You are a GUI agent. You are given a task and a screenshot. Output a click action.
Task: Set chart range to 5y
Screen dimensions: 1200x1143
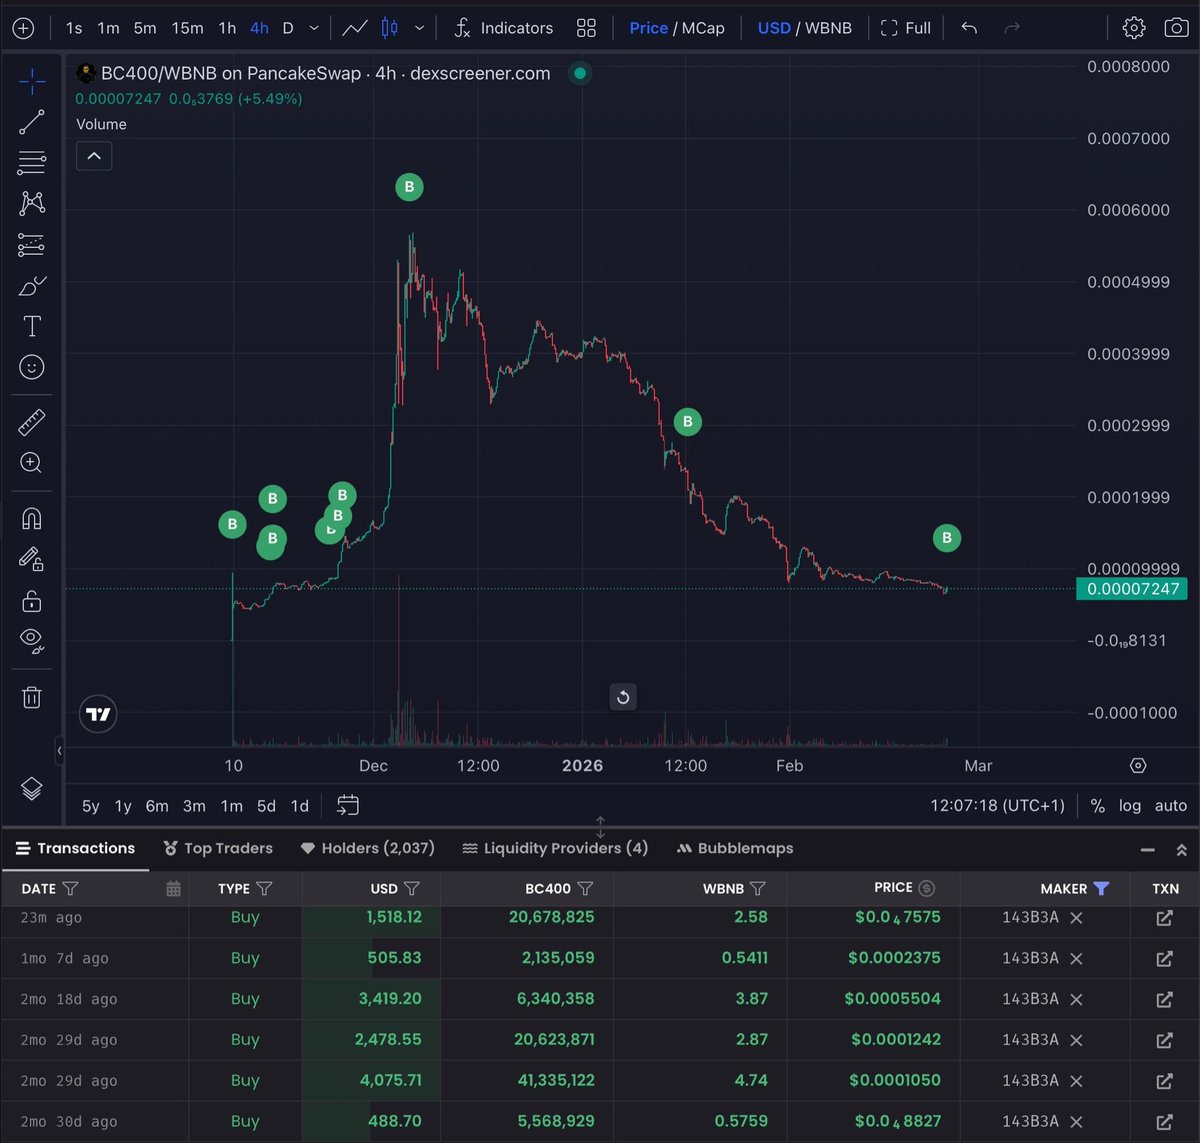(x=90, y=806)
